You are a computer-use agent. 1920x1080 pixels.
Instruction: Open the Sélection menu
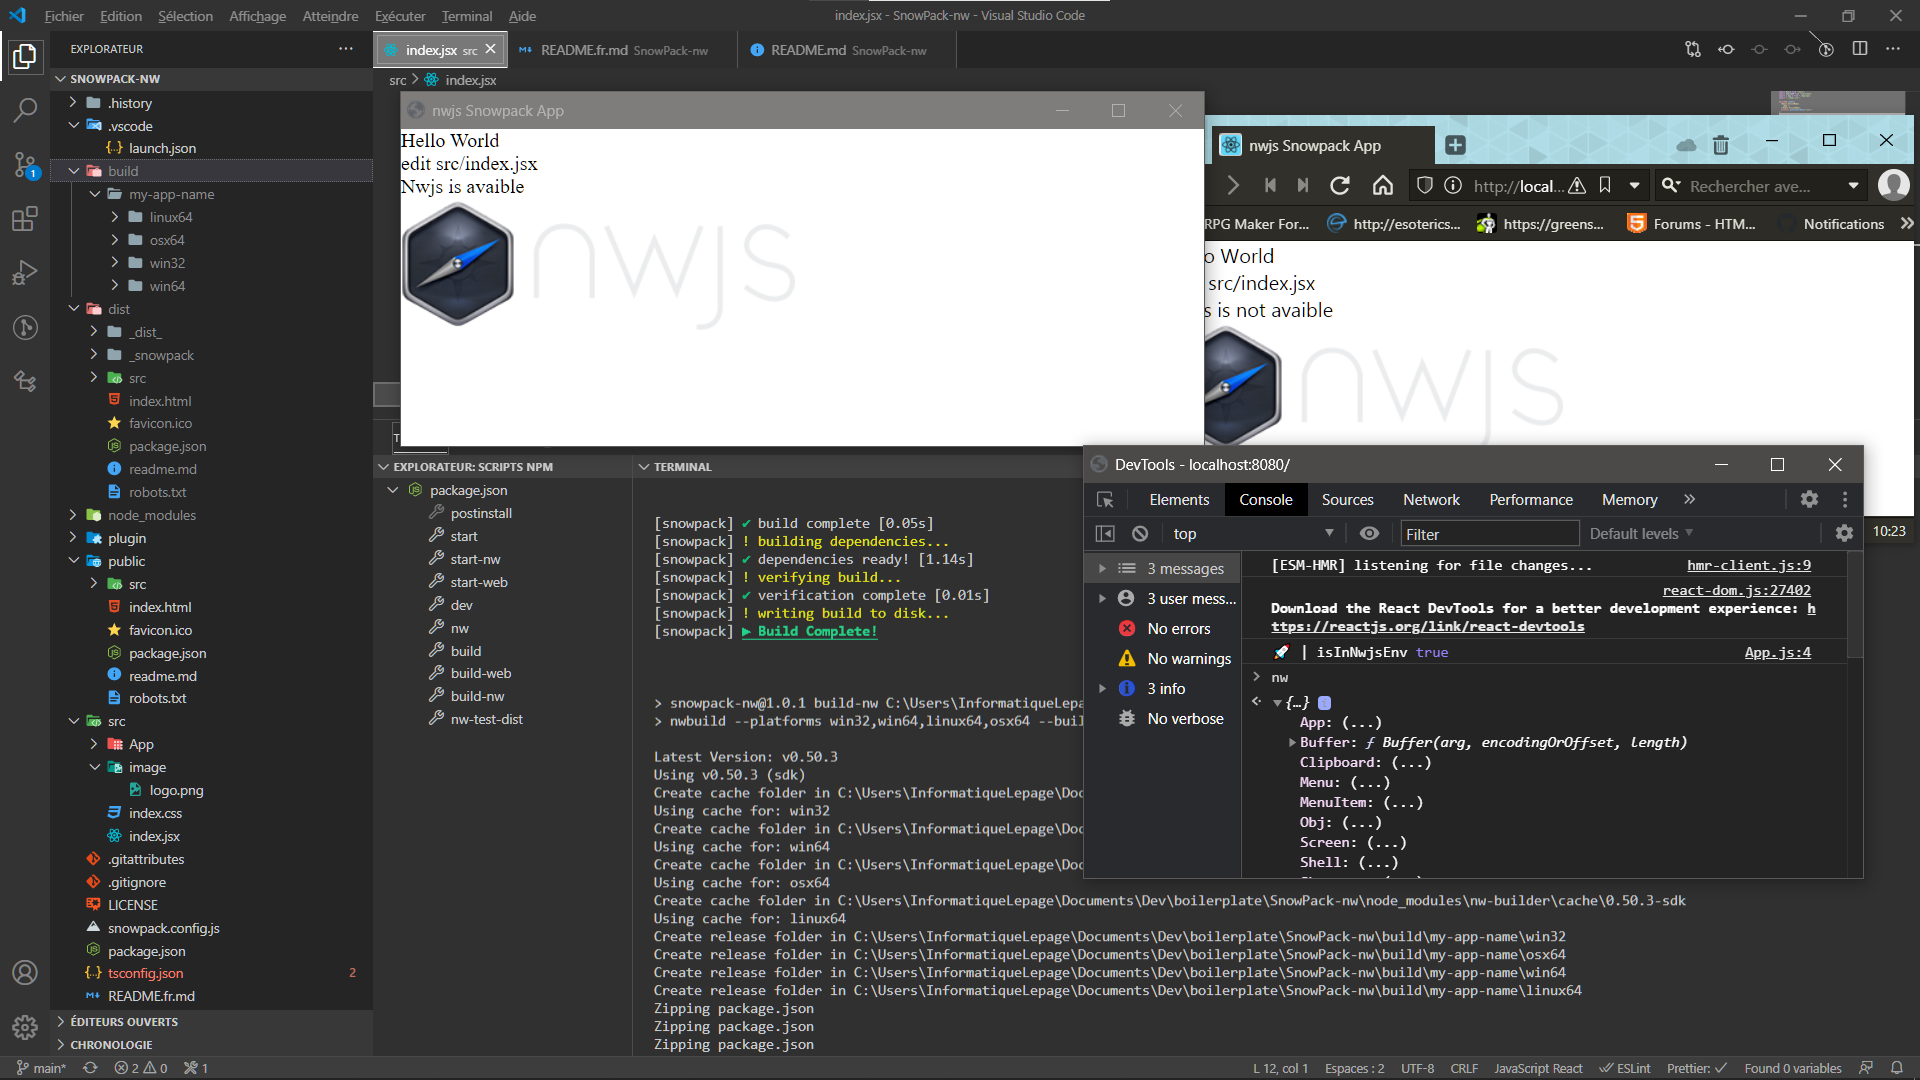185,16
